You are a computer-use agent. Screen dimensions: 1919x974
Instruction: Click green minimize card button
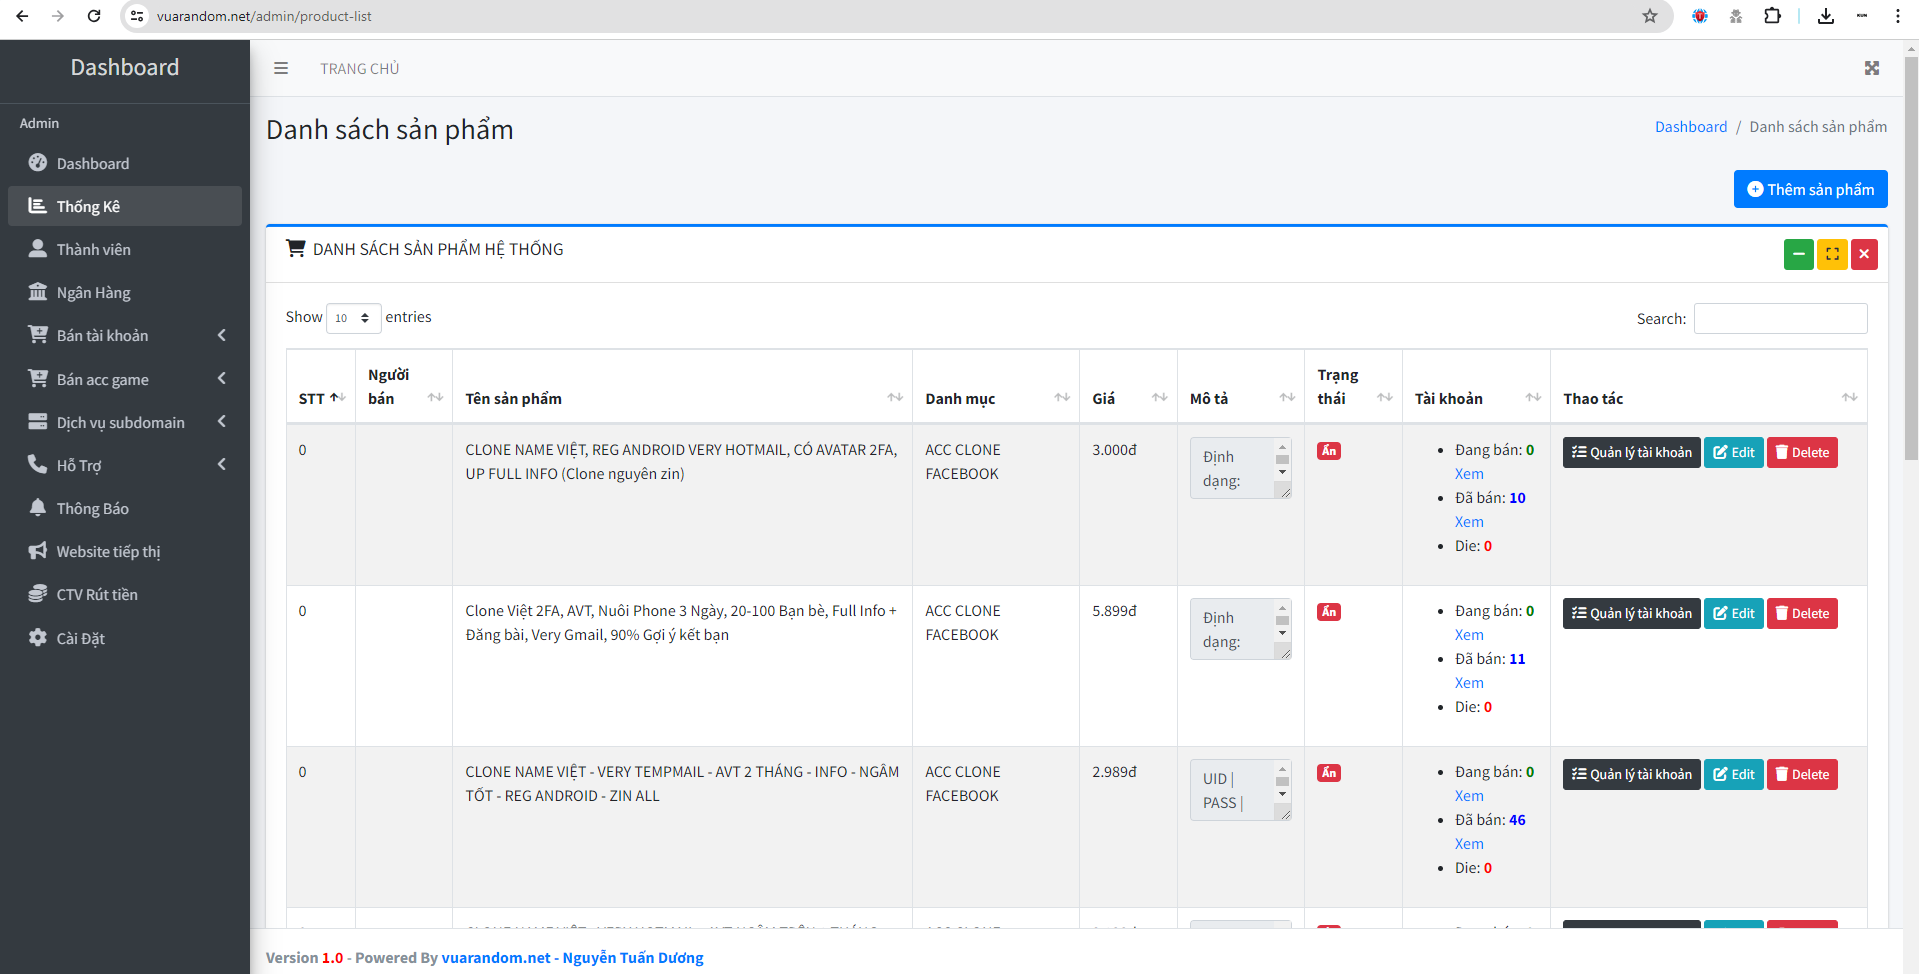click(1798, 254)
